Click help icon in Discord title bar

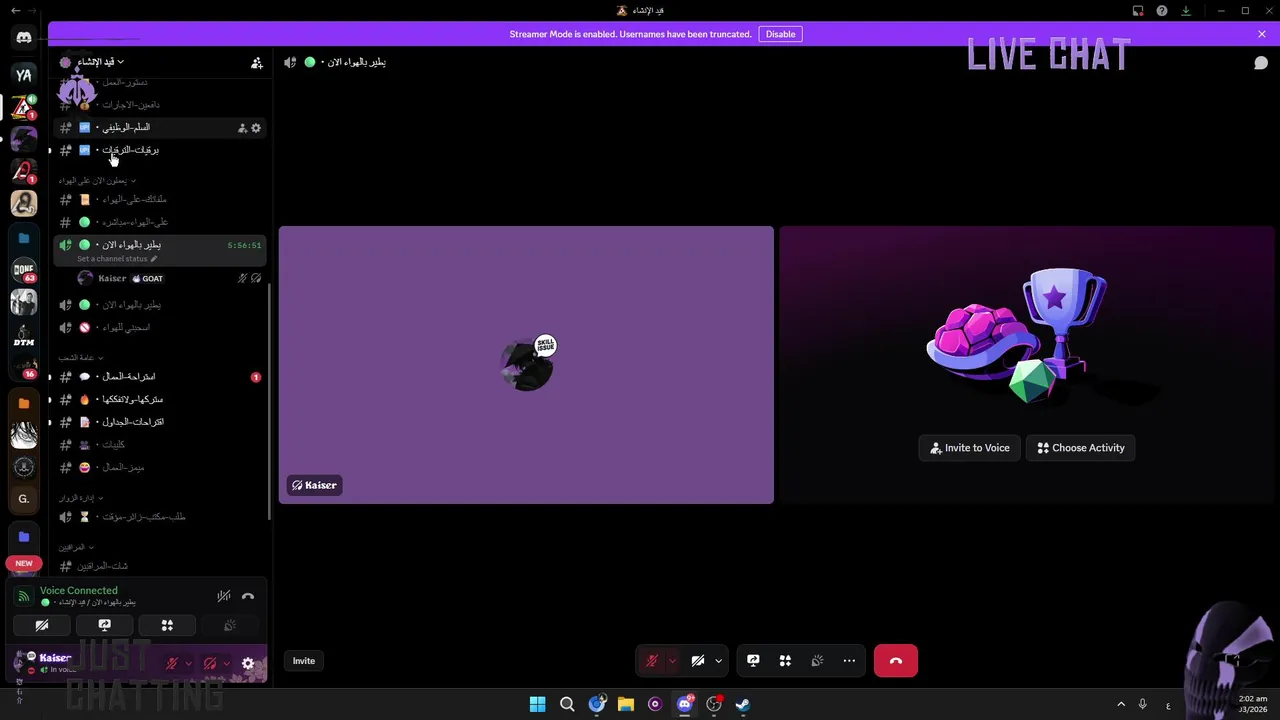tap(1162, 11)
